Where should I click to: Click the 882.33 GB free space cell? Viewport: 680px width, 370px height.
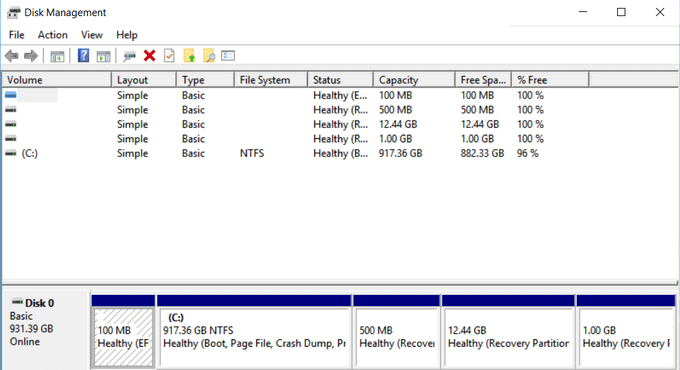pos(482,153)
